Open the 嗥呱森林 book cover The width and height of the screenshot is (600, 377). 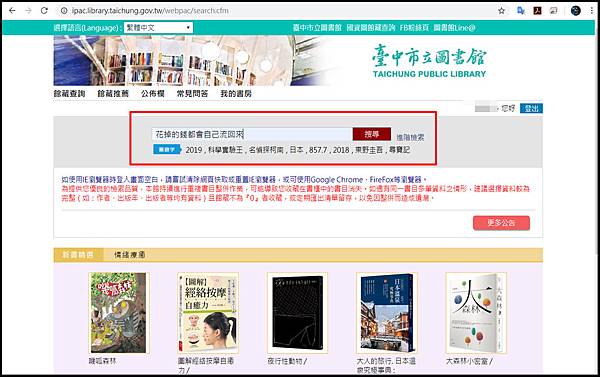[118, 313]
